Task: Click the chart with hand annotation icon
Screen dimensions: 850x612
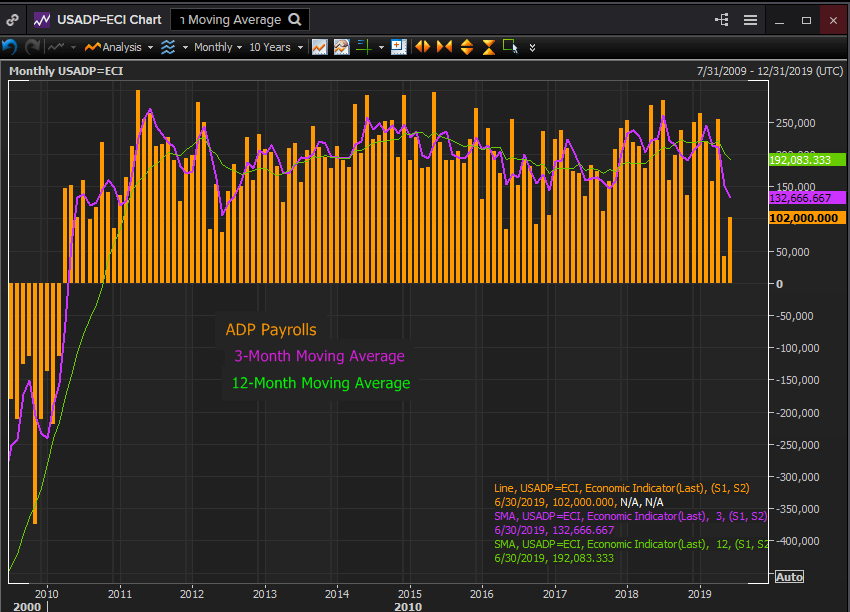Action: (342, 47)
